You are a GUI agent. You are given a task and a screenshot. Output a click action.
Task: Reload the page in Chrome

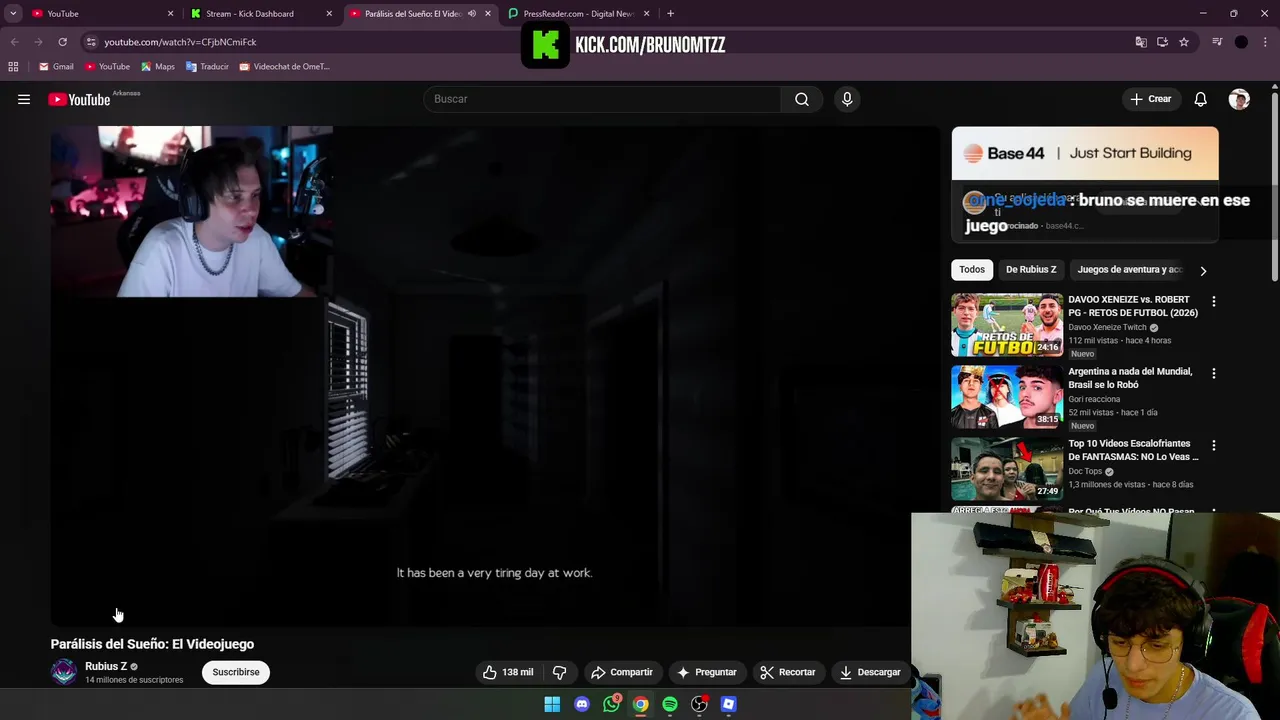click(62, 42)
